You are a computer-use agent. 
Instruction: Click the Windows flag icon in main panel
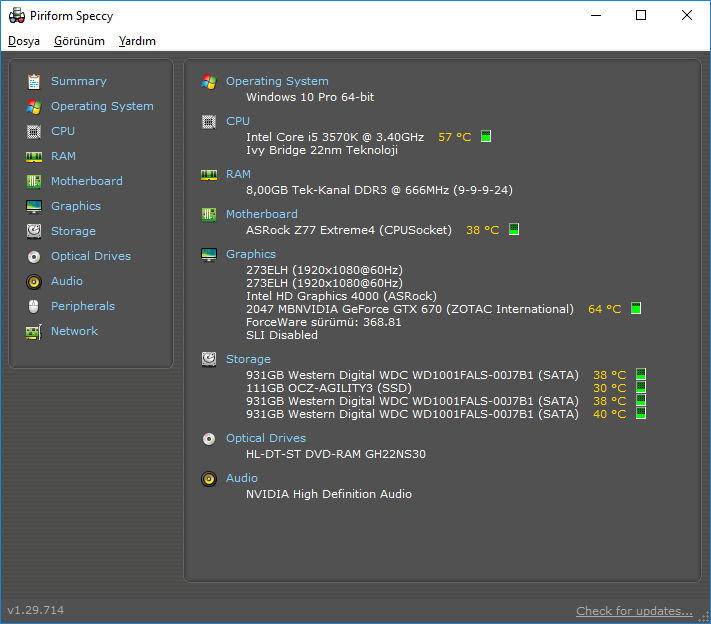point(209,82)
